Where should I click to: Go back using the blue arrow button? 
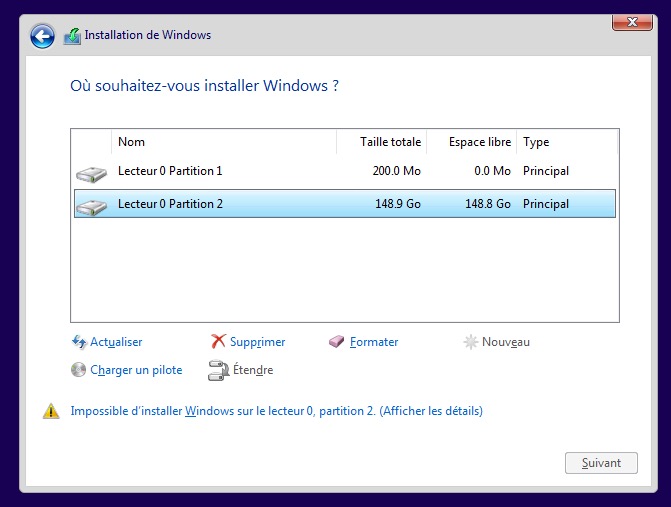[x=42, y=36]
